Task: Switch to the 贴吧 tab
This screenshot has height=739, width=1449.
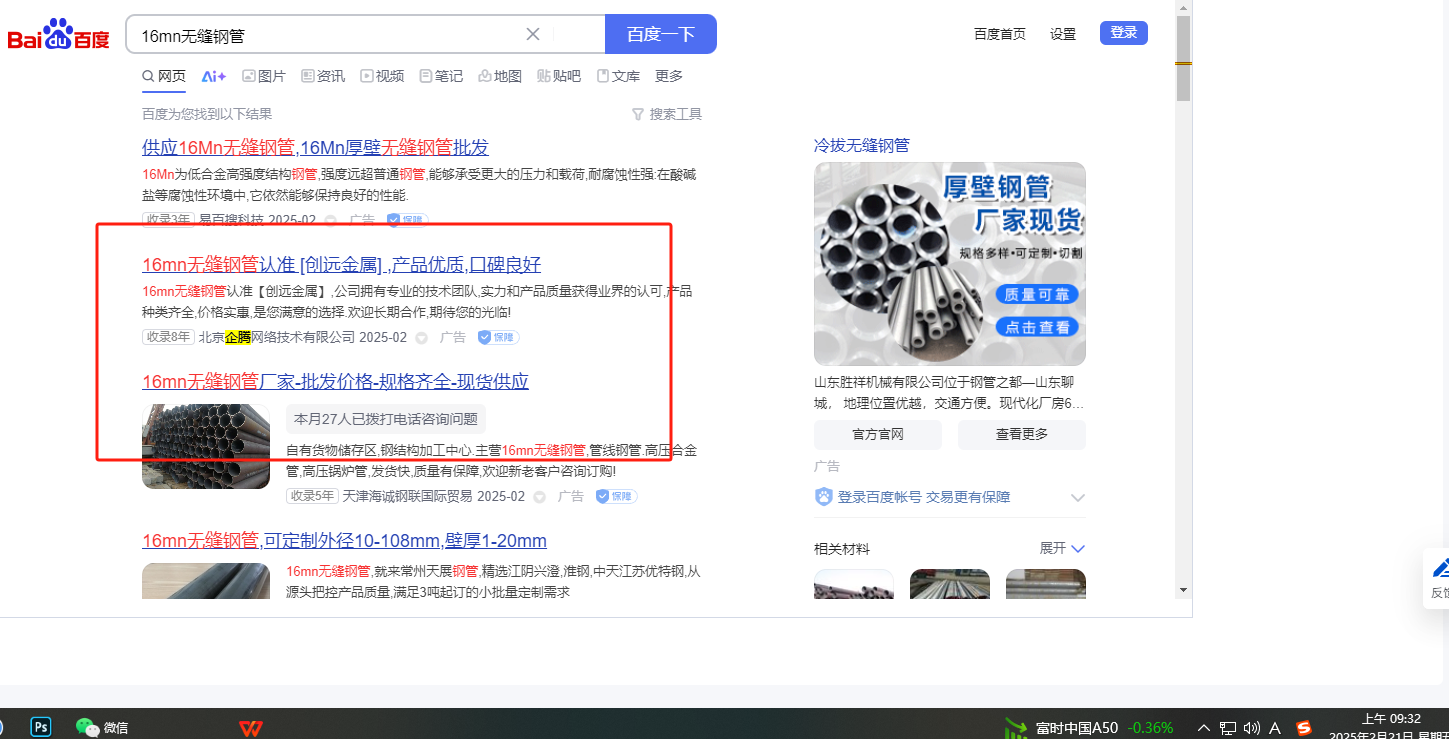Action: point(559,76)
